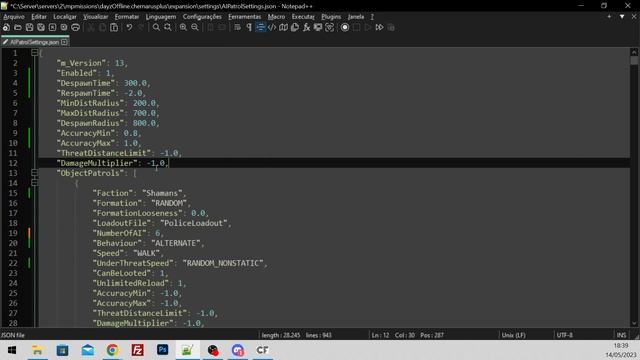Print the document with the Print icon
The width and height of the screenshot is (640, 360).
coord(76,27)
